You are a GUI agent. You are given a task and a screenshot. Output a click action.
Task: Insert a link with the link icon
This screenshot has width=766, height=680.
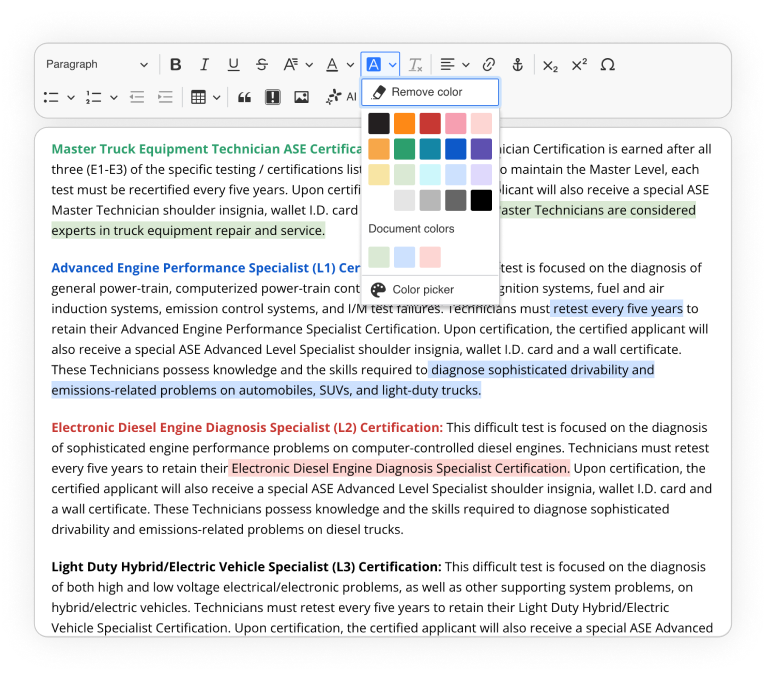489,64
